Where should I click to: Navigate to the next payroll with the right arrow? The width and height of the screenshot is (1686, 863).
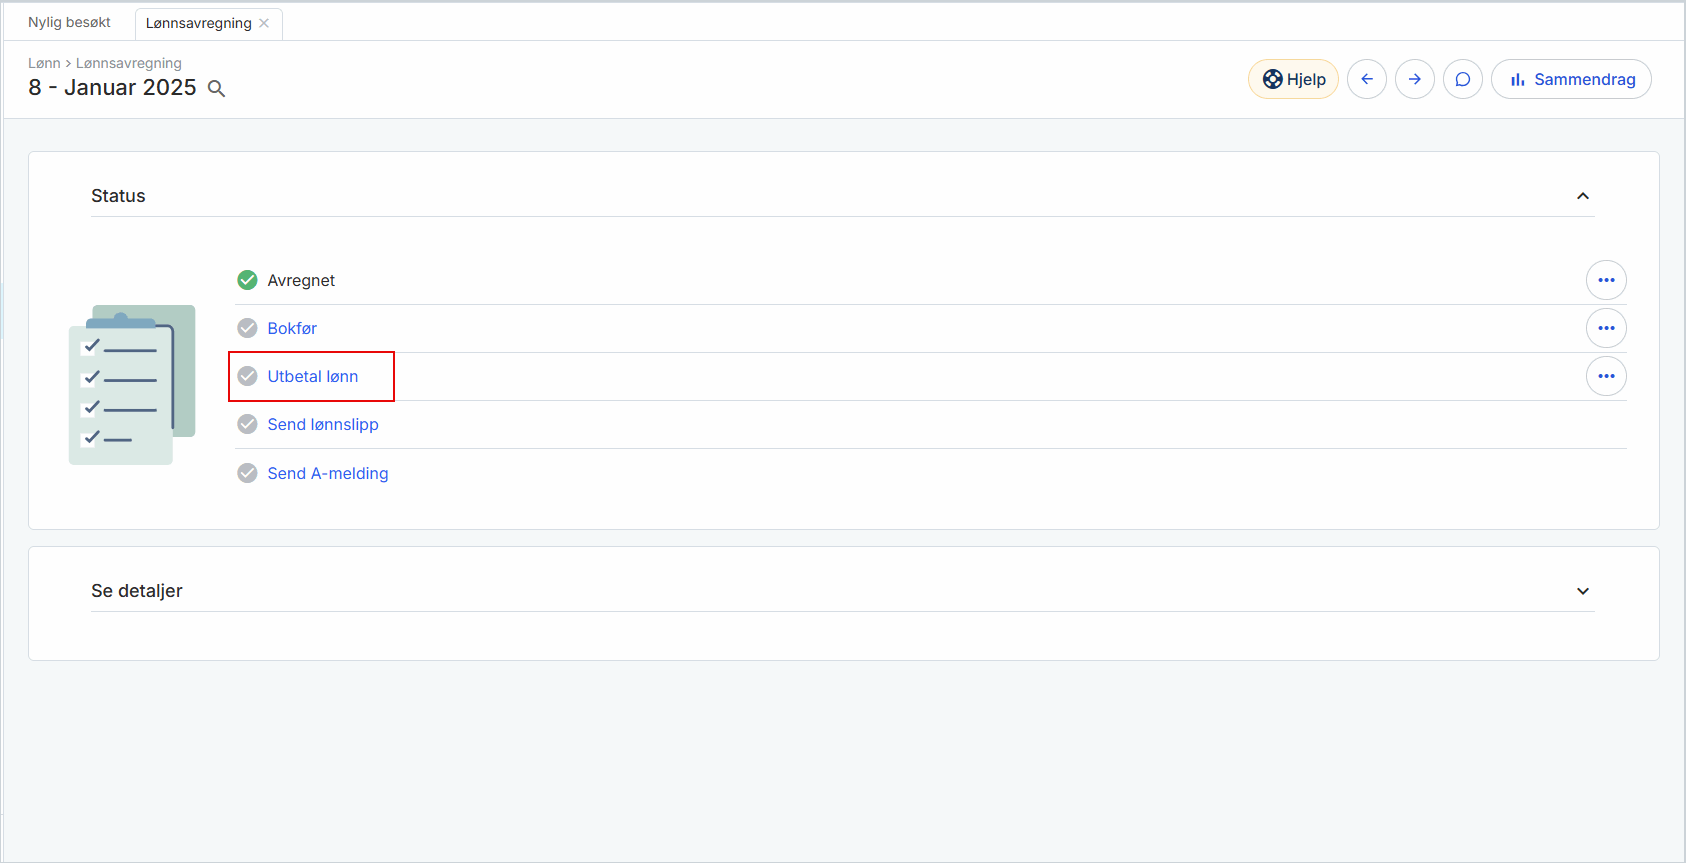tap(1415, 79)
